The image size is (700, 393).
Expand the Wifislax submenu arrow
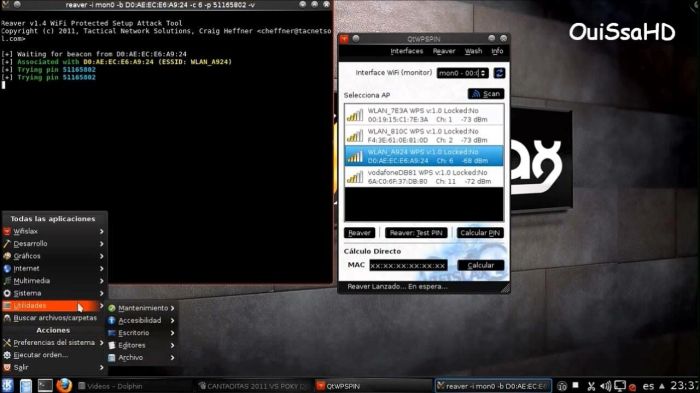[x=101, y=231]
